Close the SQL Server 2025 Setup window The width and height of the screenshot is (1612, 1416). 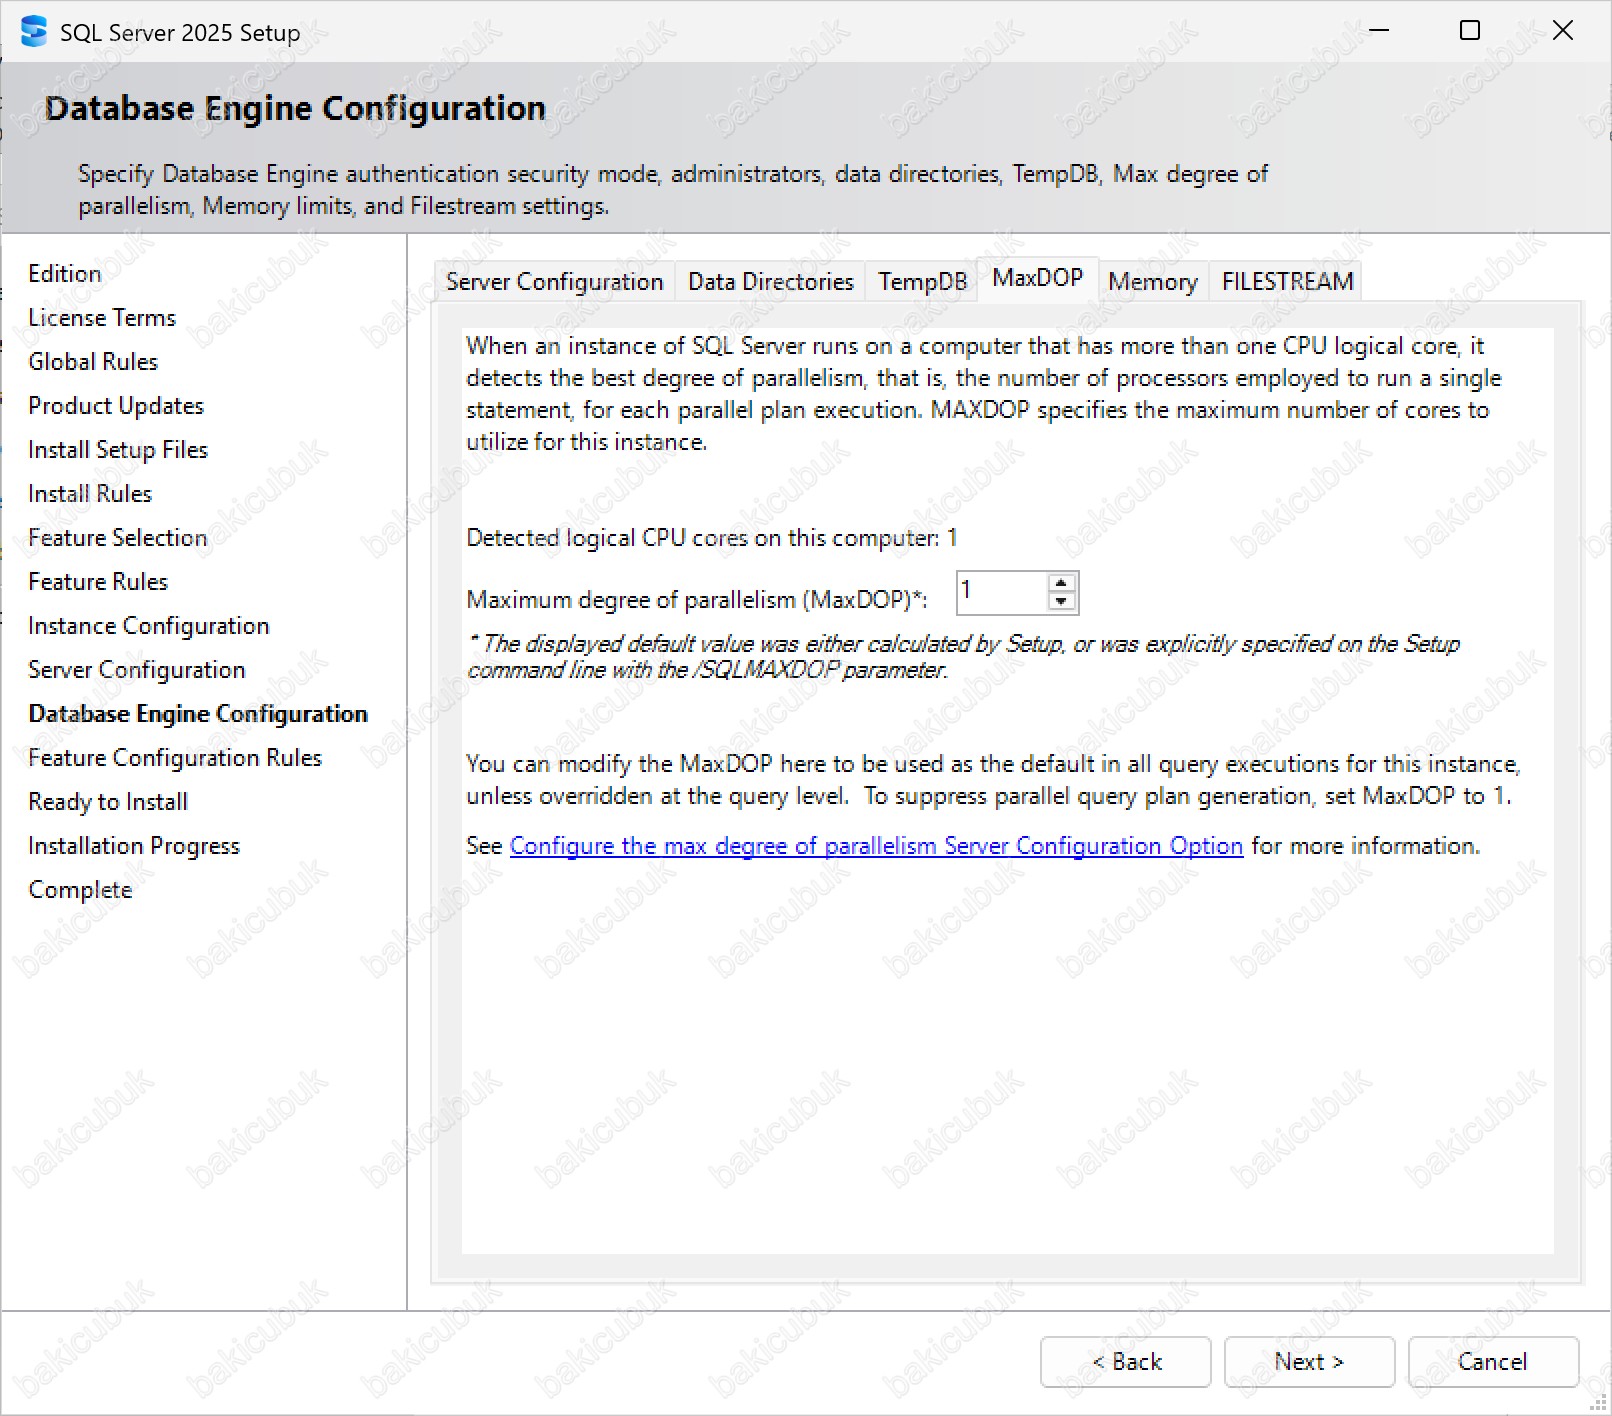(x=1562, y=31)
